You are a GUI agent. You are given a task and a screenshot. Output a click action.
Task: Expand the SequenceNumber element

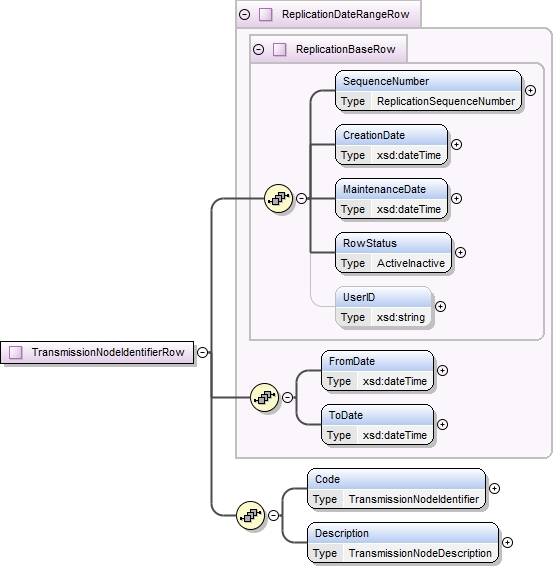(530, 90)
